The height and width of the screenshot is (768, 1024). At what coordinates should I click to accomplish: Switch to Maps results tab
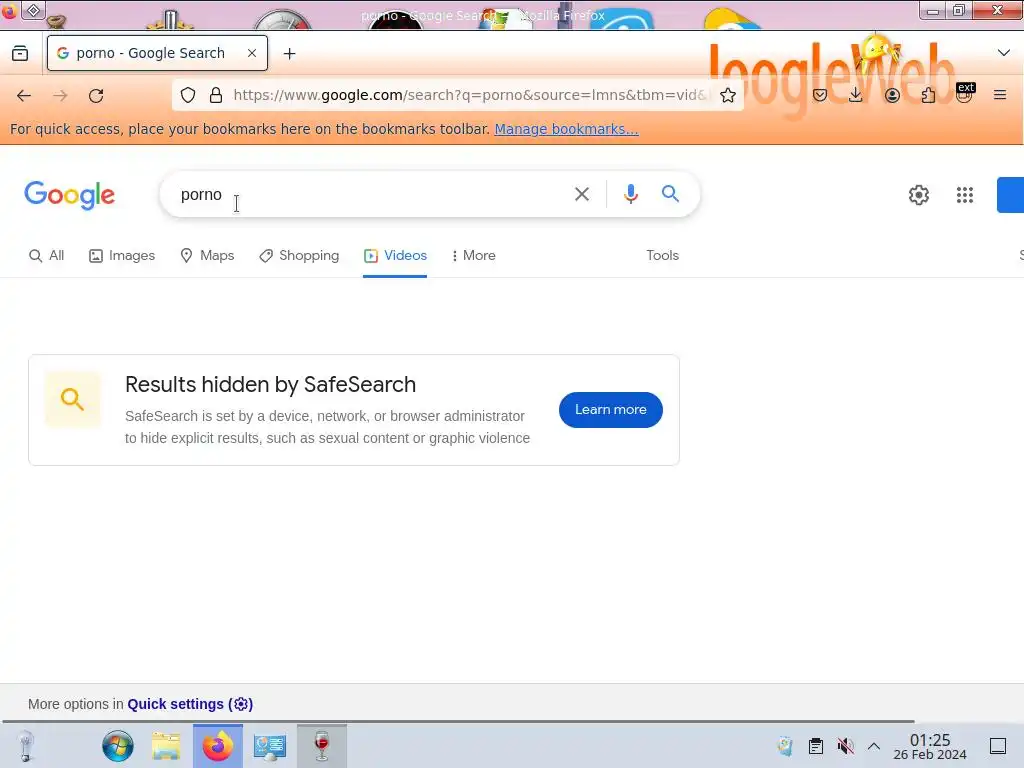pos(207,255)
